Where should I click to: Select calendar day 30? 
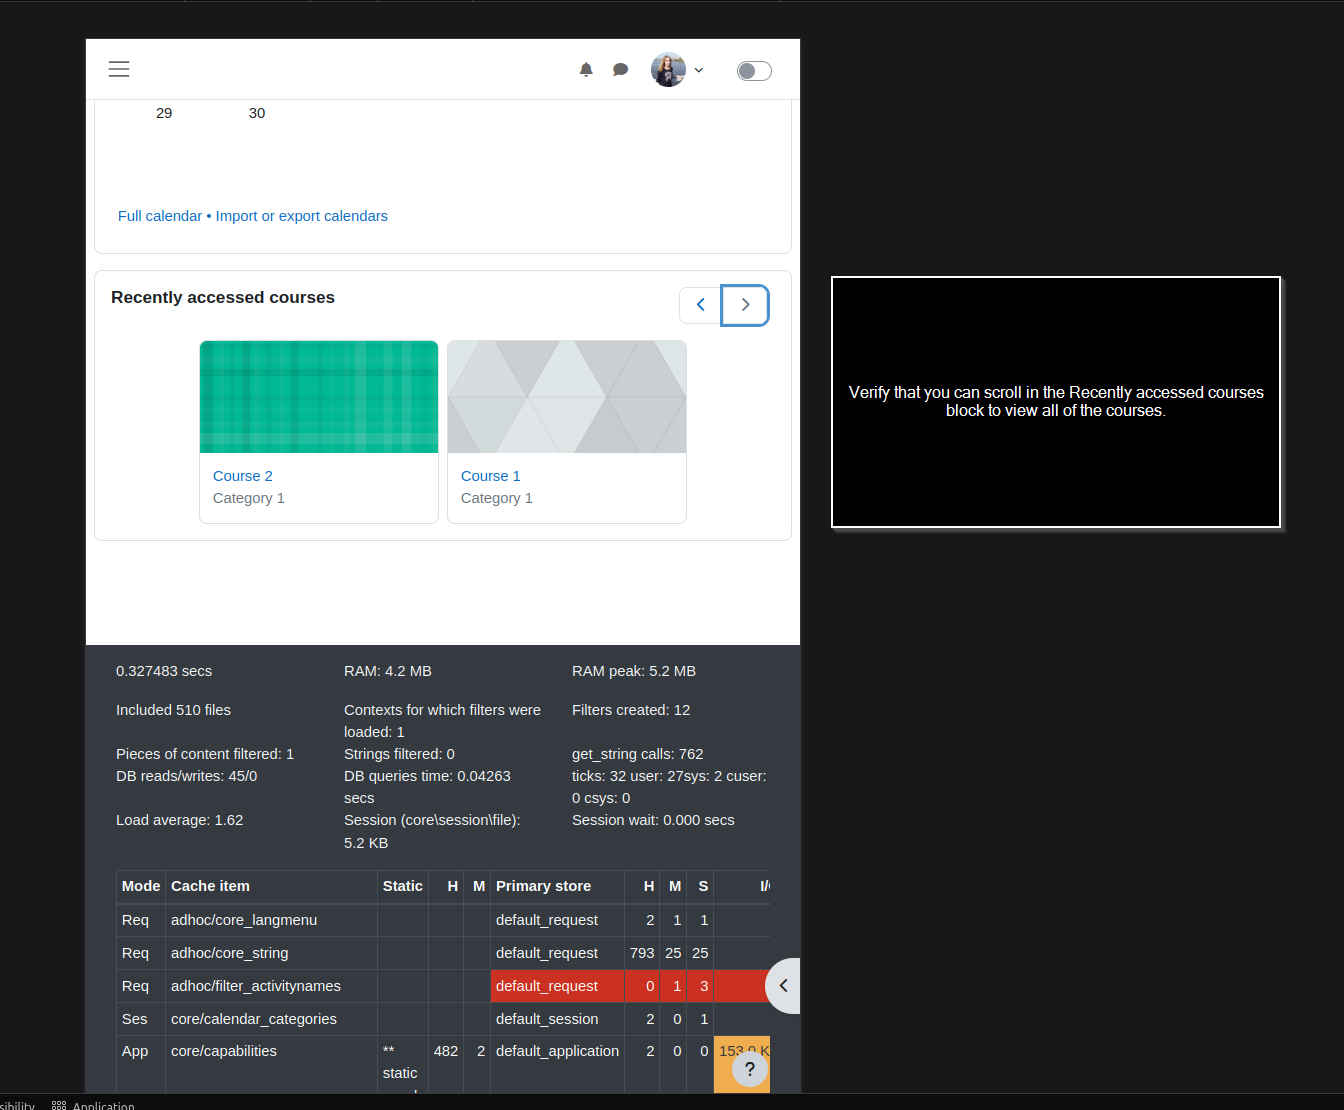[257, 113]
